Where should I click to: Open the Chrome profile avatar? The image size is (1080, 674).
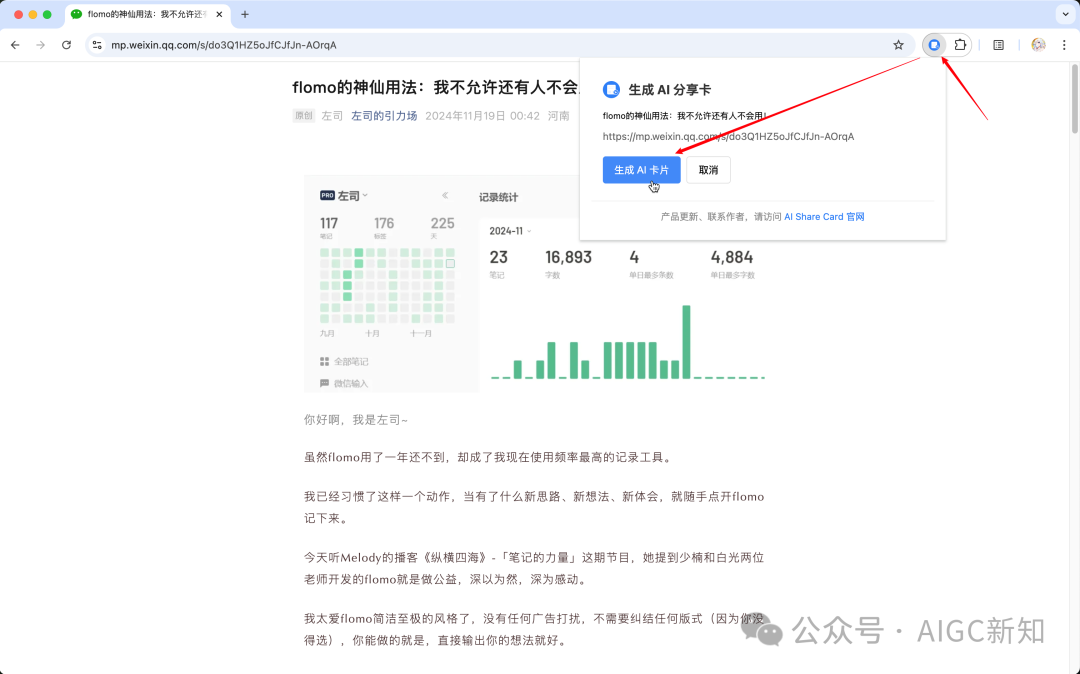click(x=1038, y=45)
